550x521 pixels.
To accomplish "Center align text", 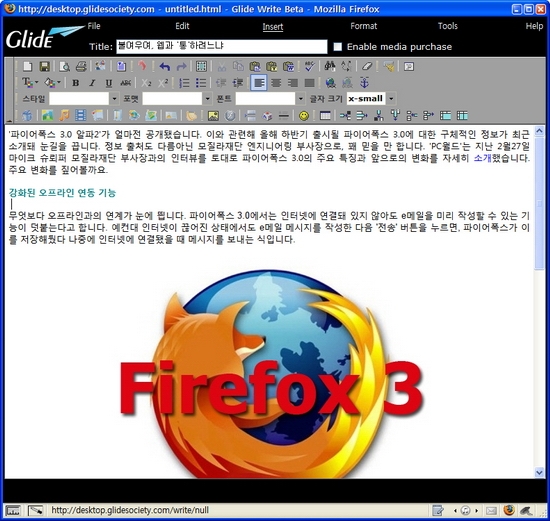I will pos(276,83).
